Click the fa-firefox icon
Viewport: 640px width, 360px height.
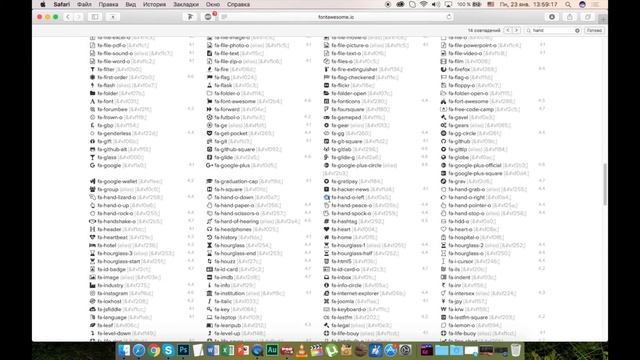point(443,69)
